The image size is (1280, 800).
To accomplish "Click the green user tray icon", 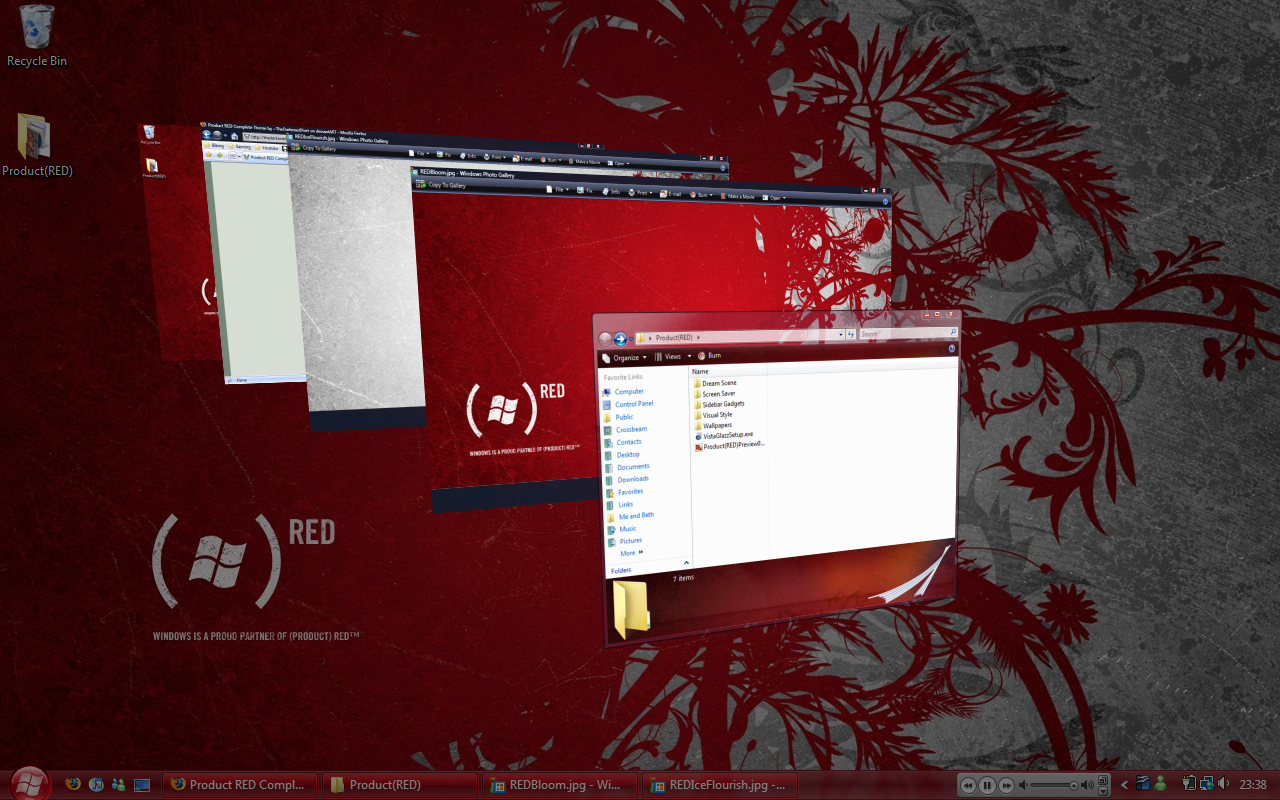I will (1160, 784).
